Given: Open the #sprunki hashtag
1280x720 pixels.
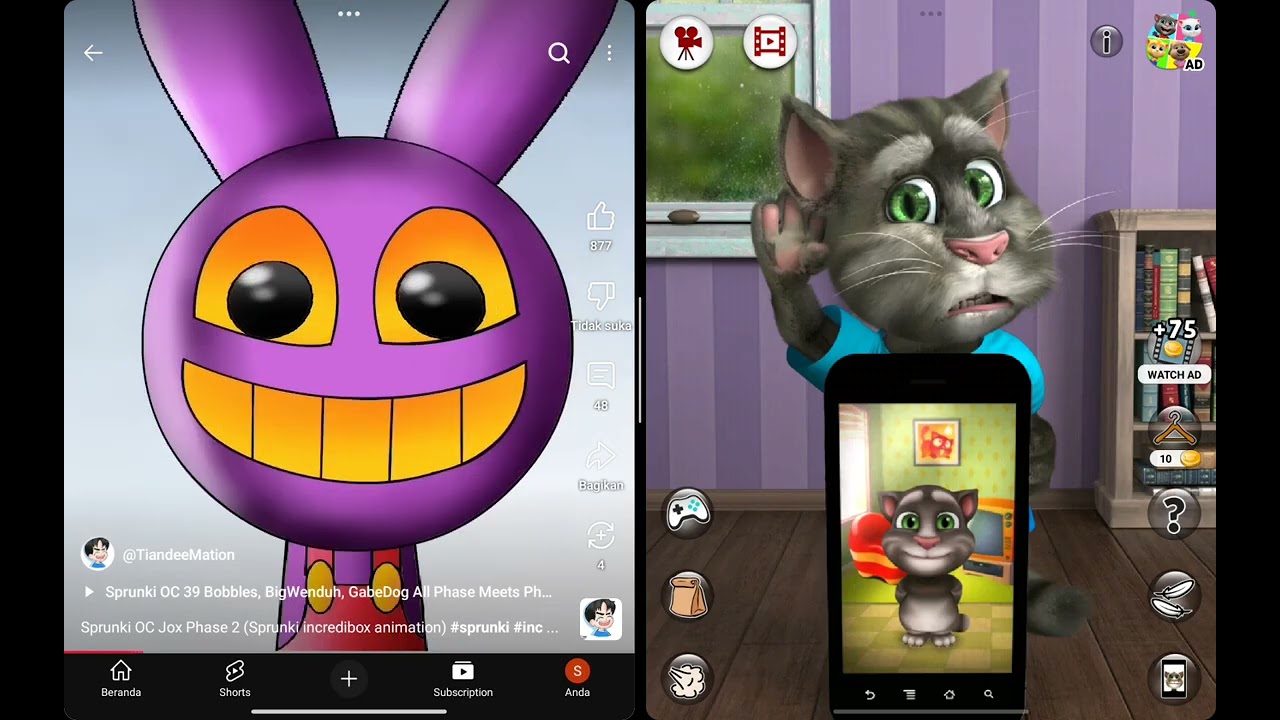Looking at the screenshot, I should pos(480,628).
